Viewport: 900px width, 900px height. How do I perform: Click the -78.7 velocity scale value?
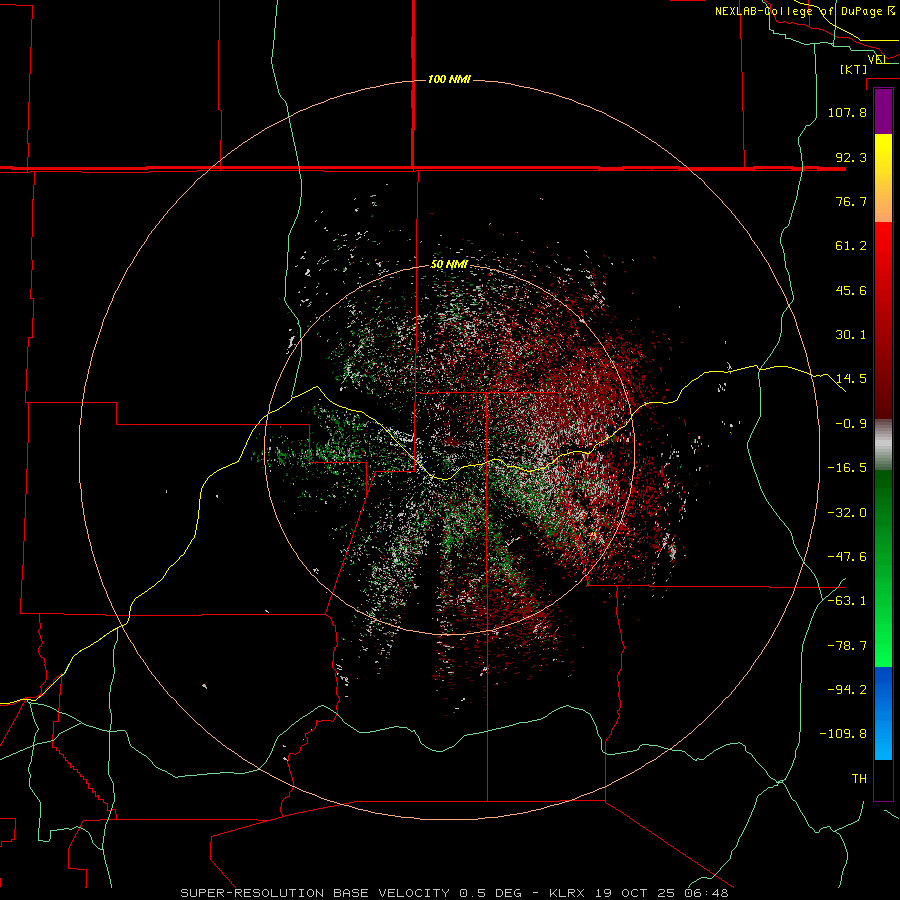tap(847, 646)
